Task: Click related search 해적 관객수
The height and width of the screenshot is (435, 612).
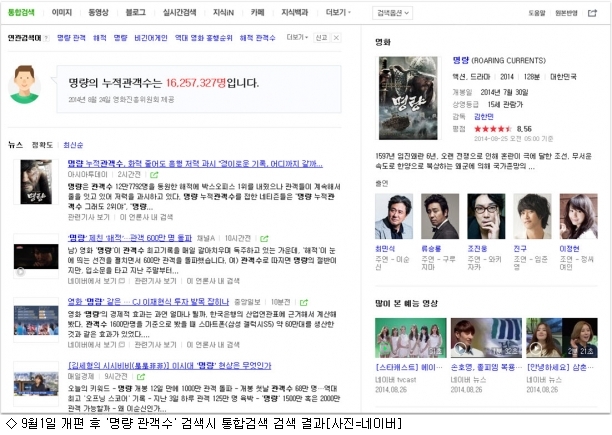Action: (258, 38)
